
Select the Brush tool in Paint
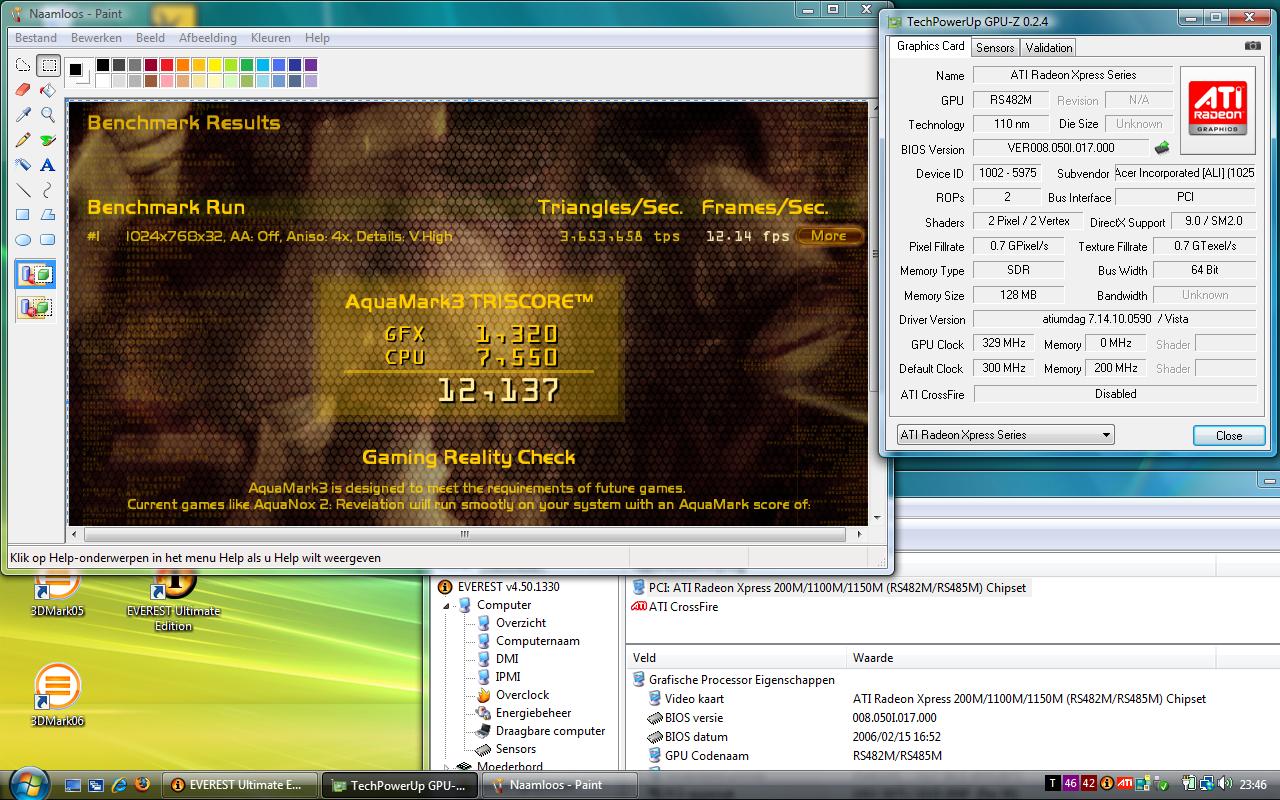click(47, 141)
